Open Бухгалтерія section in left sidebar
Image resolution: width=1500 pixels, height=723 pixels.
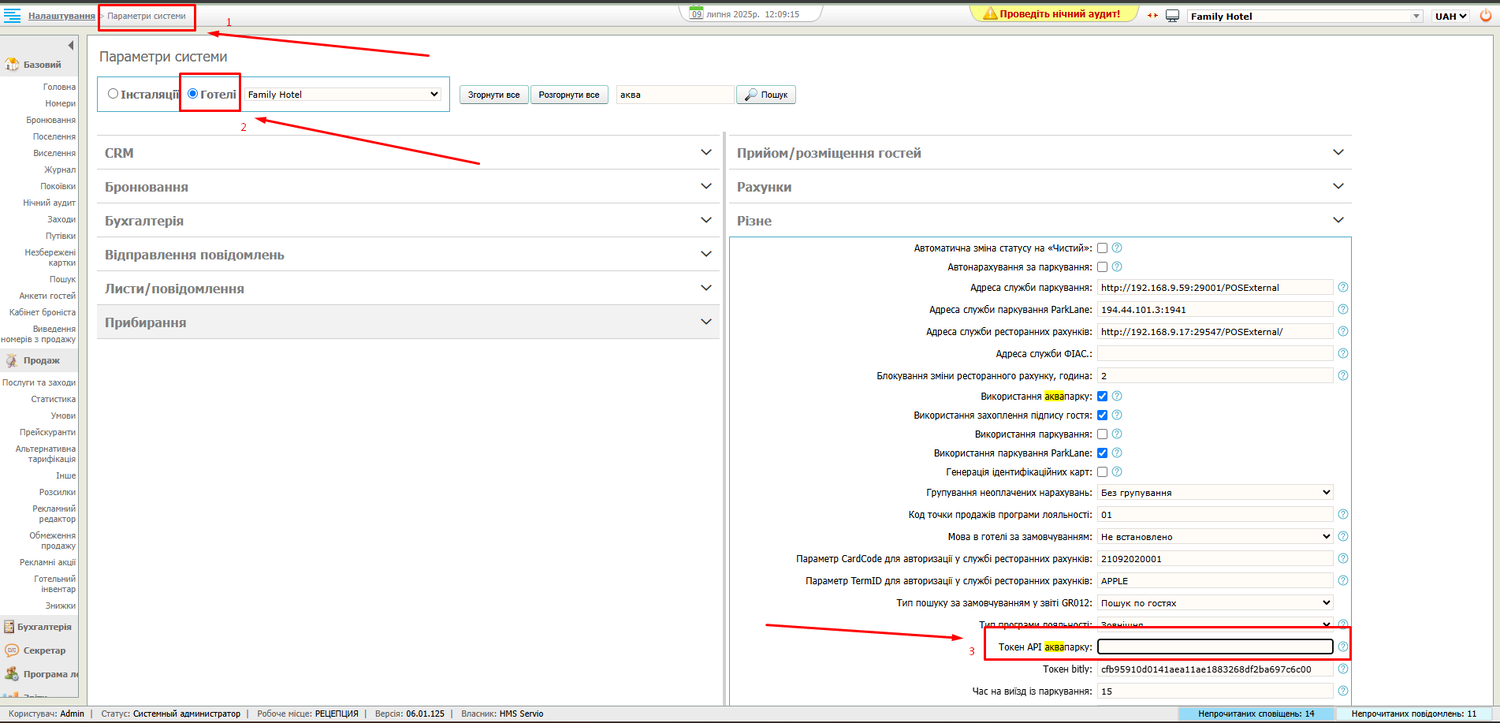pyautogui.click(x=43, y=627)
